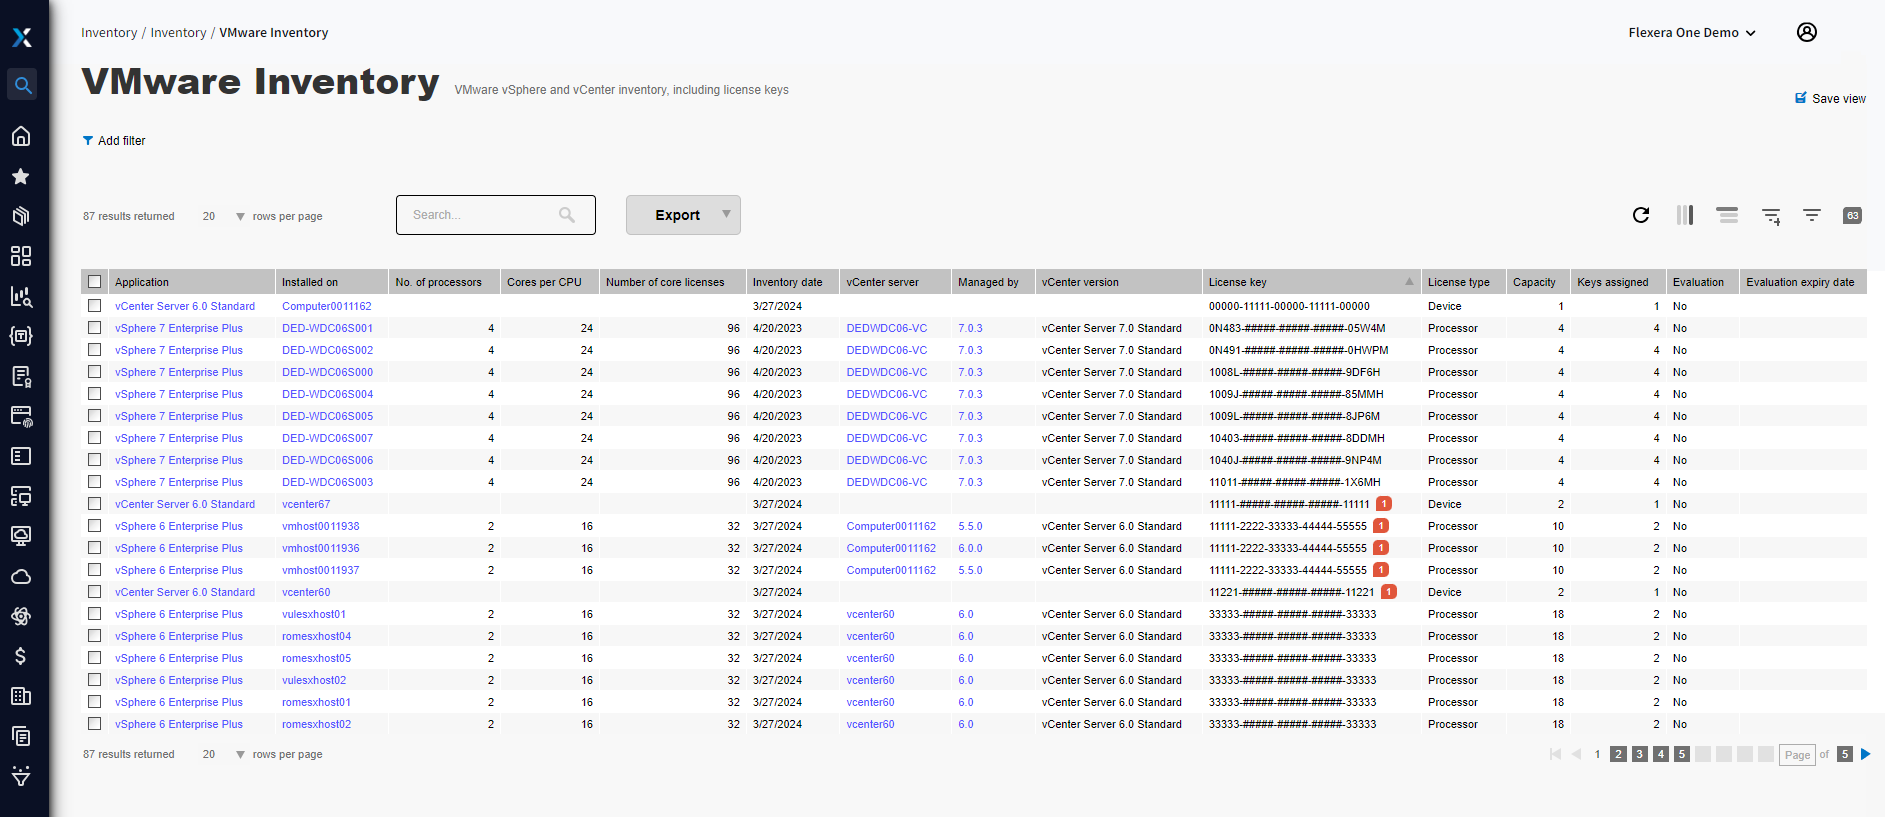Open the monitor certificate icon in sidebar
1885x817 pixels.
coord(21,536)
